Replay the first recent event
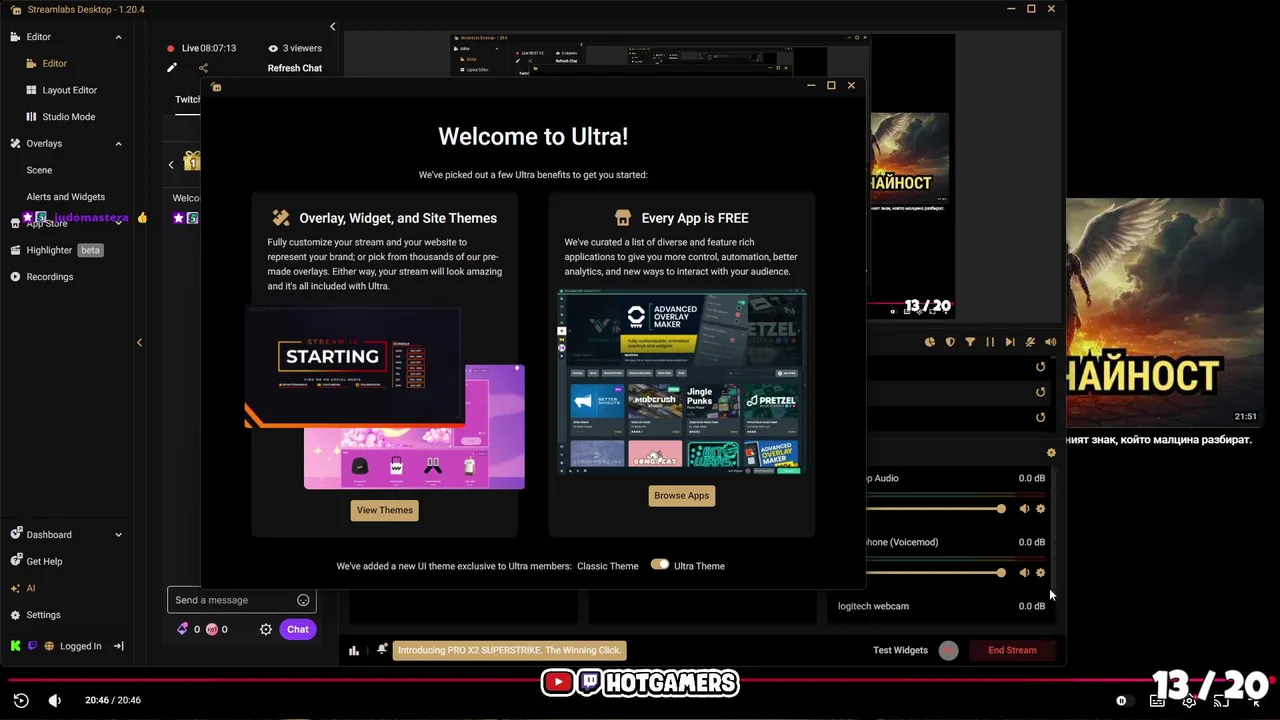This screenshot has height=720, width=1280. (1040, 367)
